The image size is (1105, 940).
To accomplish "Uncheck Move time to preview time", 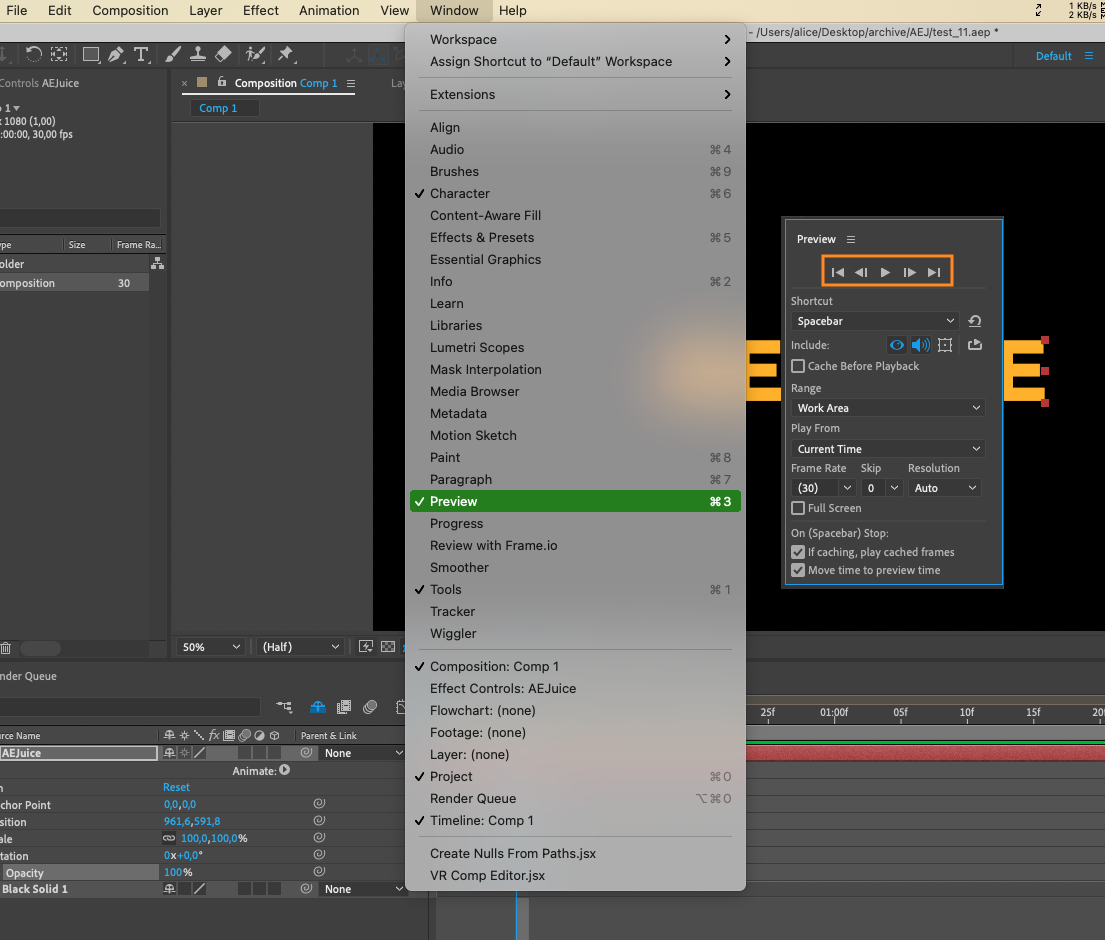I will (798, 570).
